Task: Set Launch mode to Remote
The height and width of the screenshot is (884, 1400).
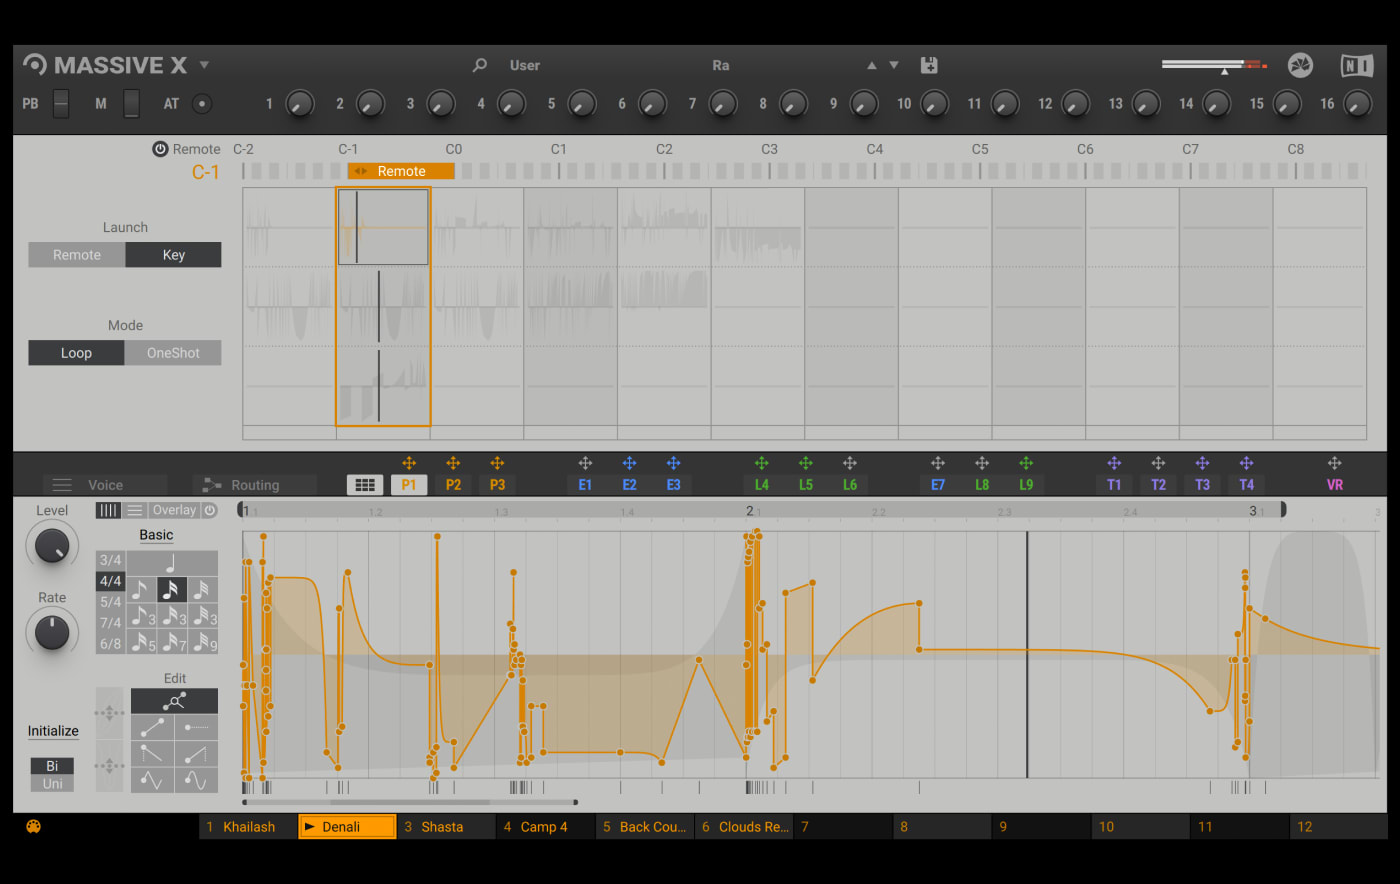Action: tap(77, 255)
